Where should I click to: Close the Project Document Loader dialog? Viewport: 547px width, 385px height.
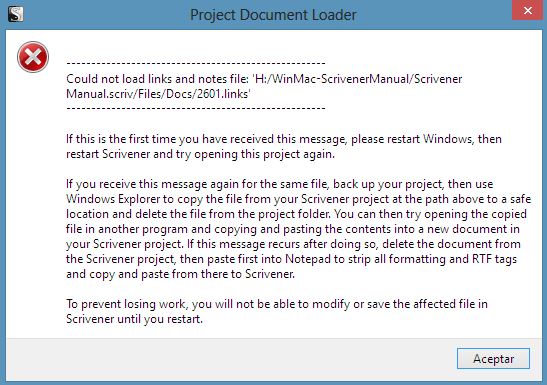527,10
